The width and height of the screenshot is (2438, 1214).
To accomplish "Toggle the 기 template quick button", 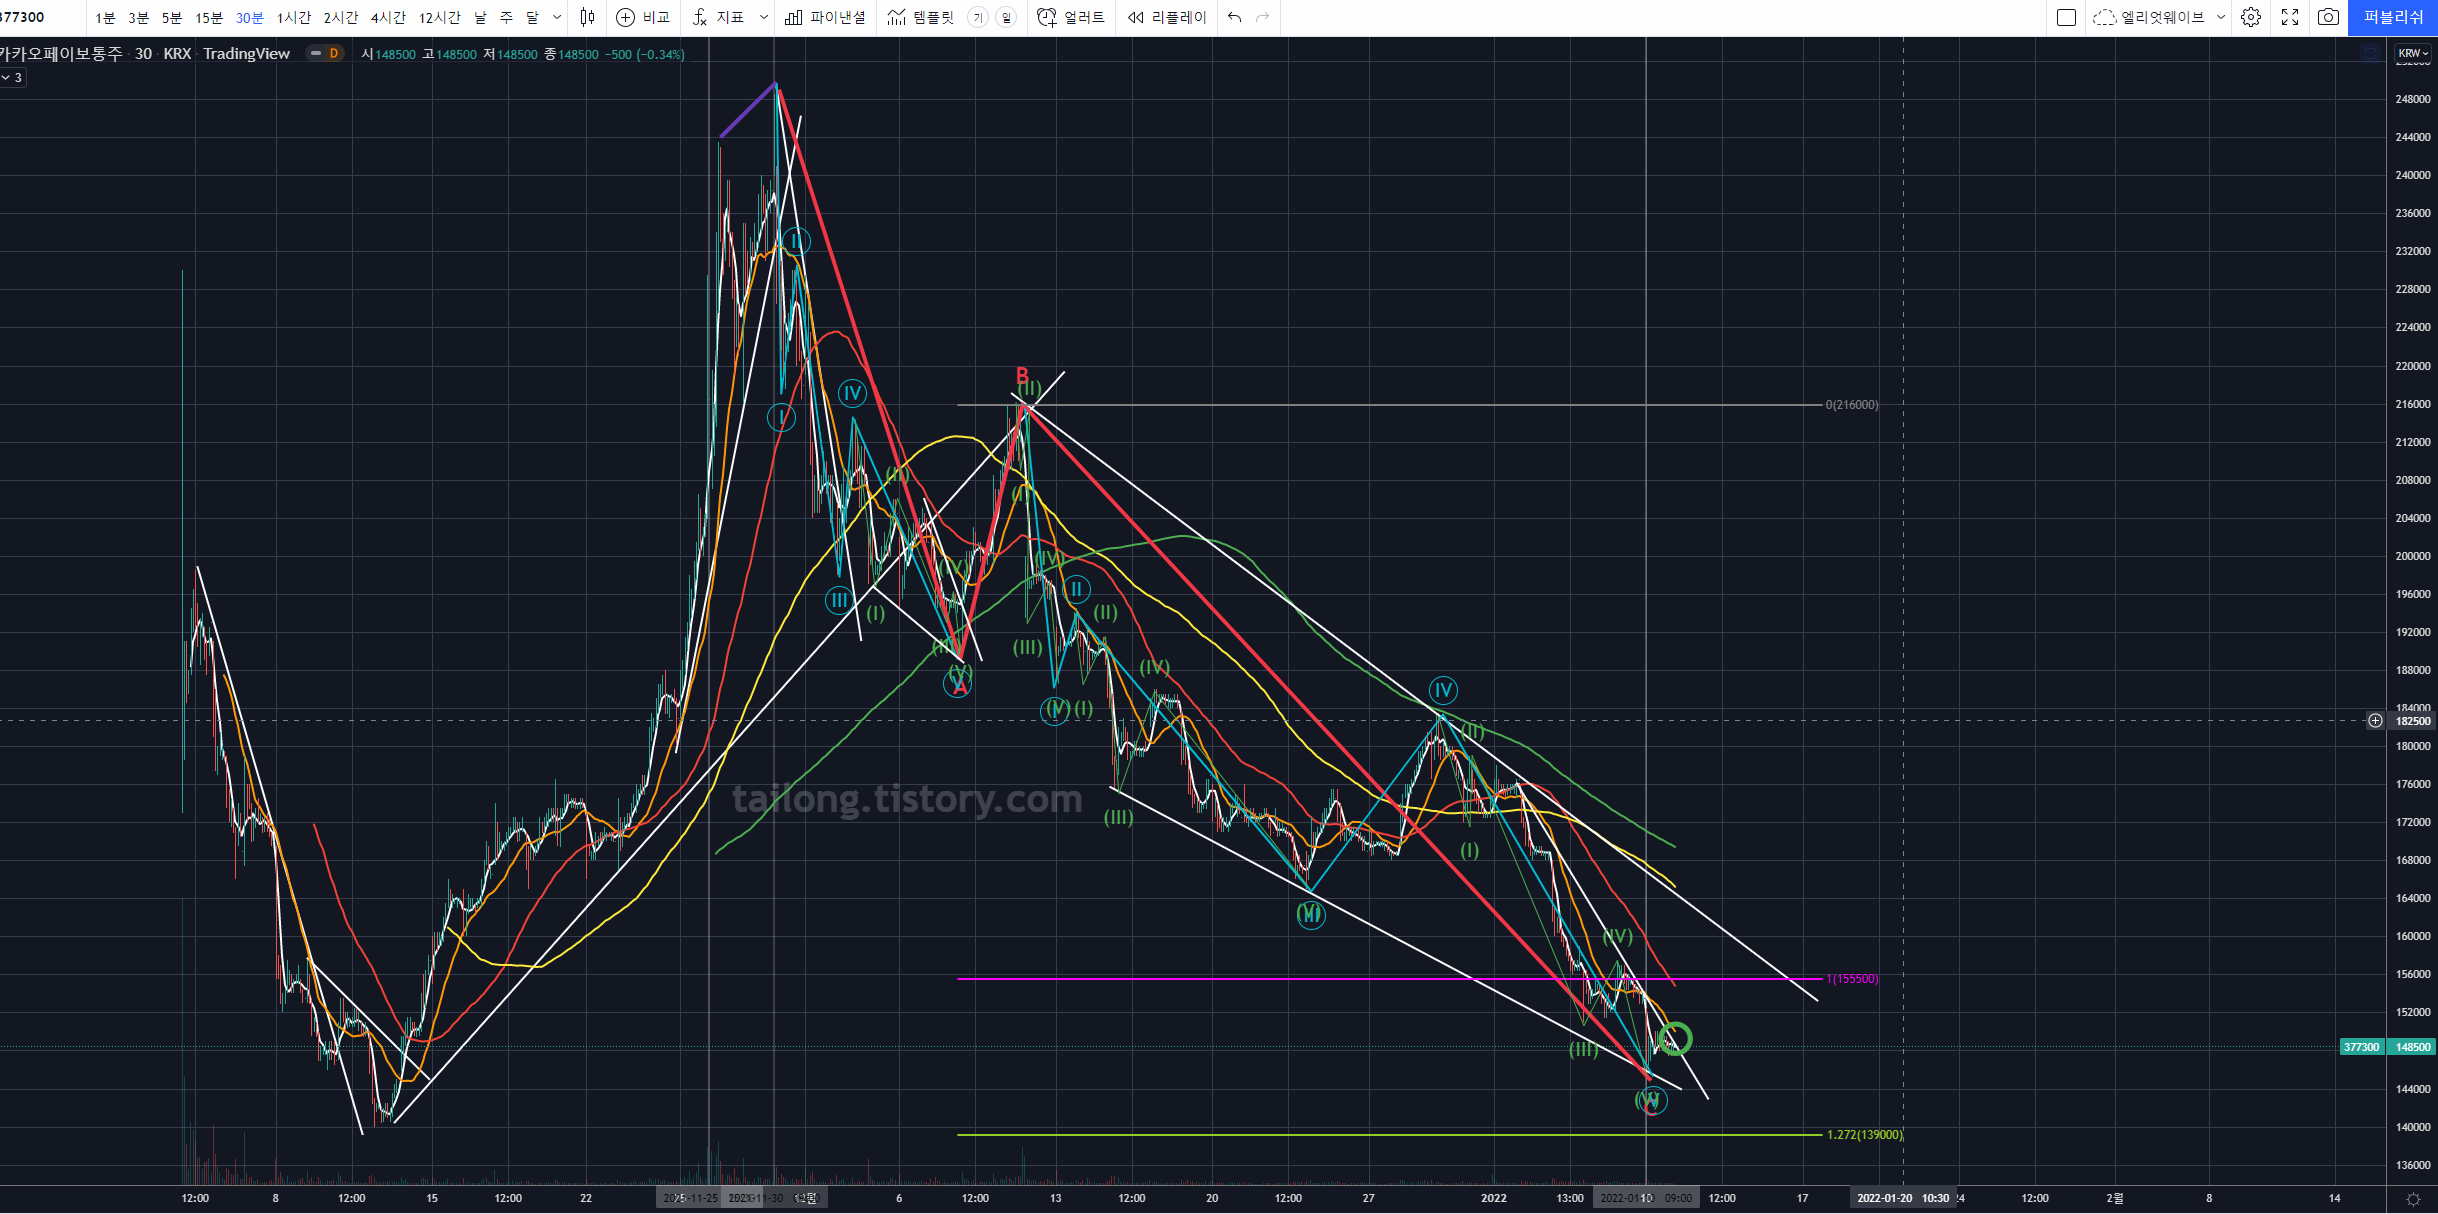I will 978,17.
